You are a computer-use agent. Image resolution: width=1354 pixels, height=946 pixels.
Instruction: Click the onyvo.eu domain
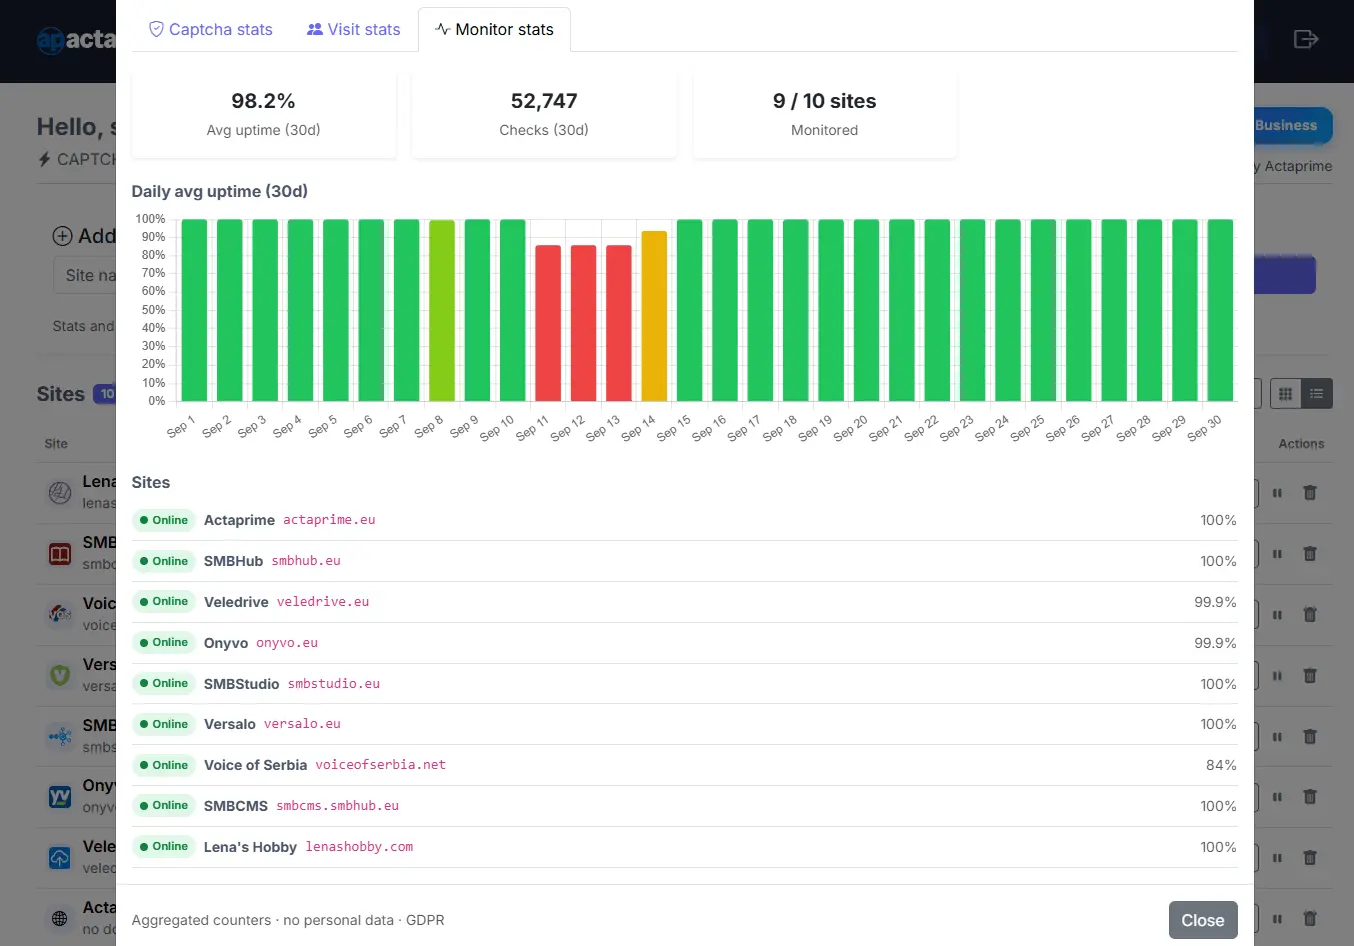tap(287, 643)
